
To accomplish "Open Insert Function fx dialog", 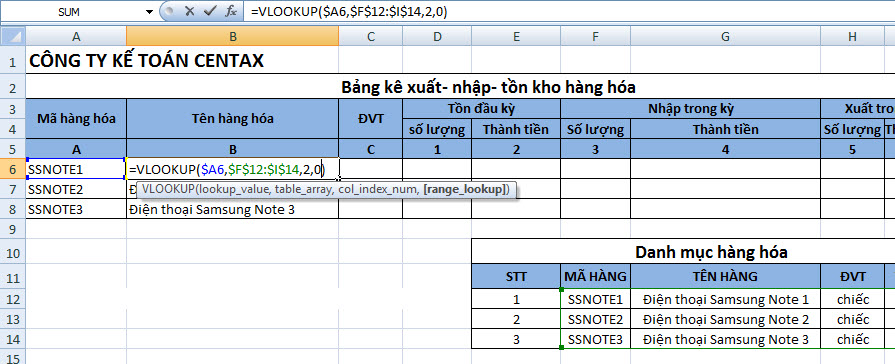I will point(231,11).
